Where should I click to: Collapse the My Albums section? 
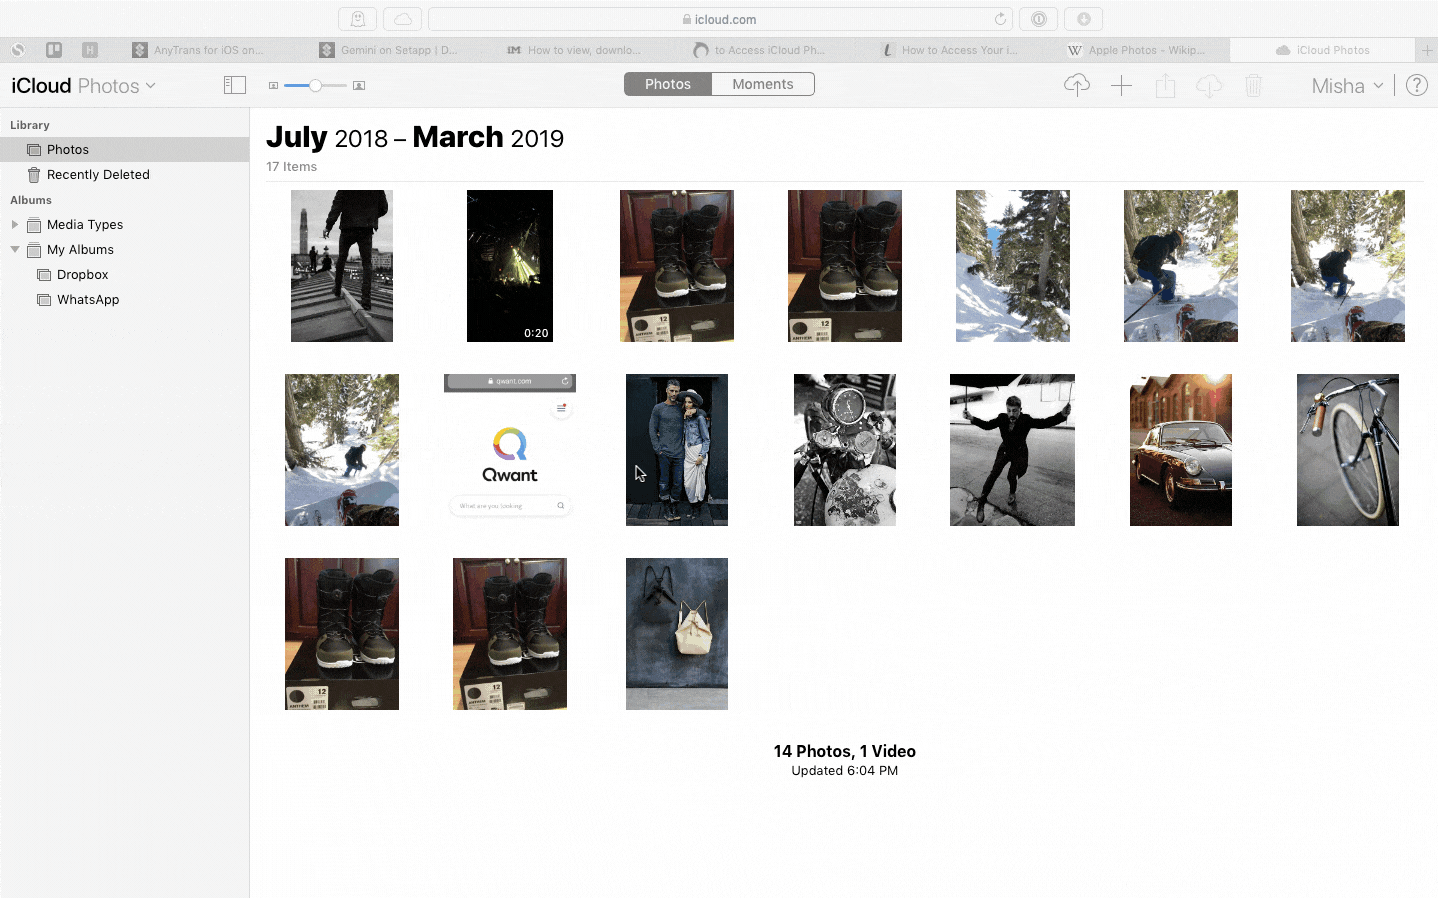14,249
